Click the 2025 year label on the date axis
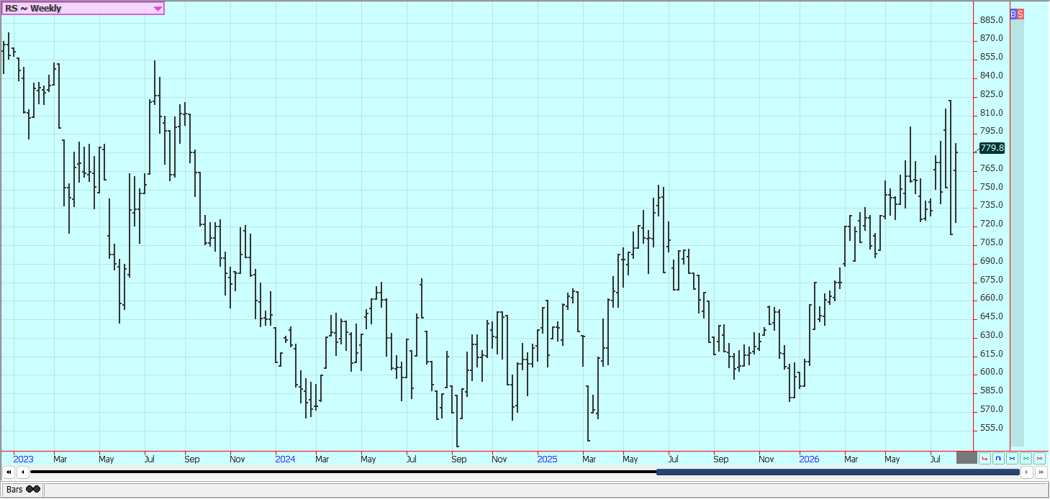Screen dimensions: 1050x499 click(x=547, y=459)
